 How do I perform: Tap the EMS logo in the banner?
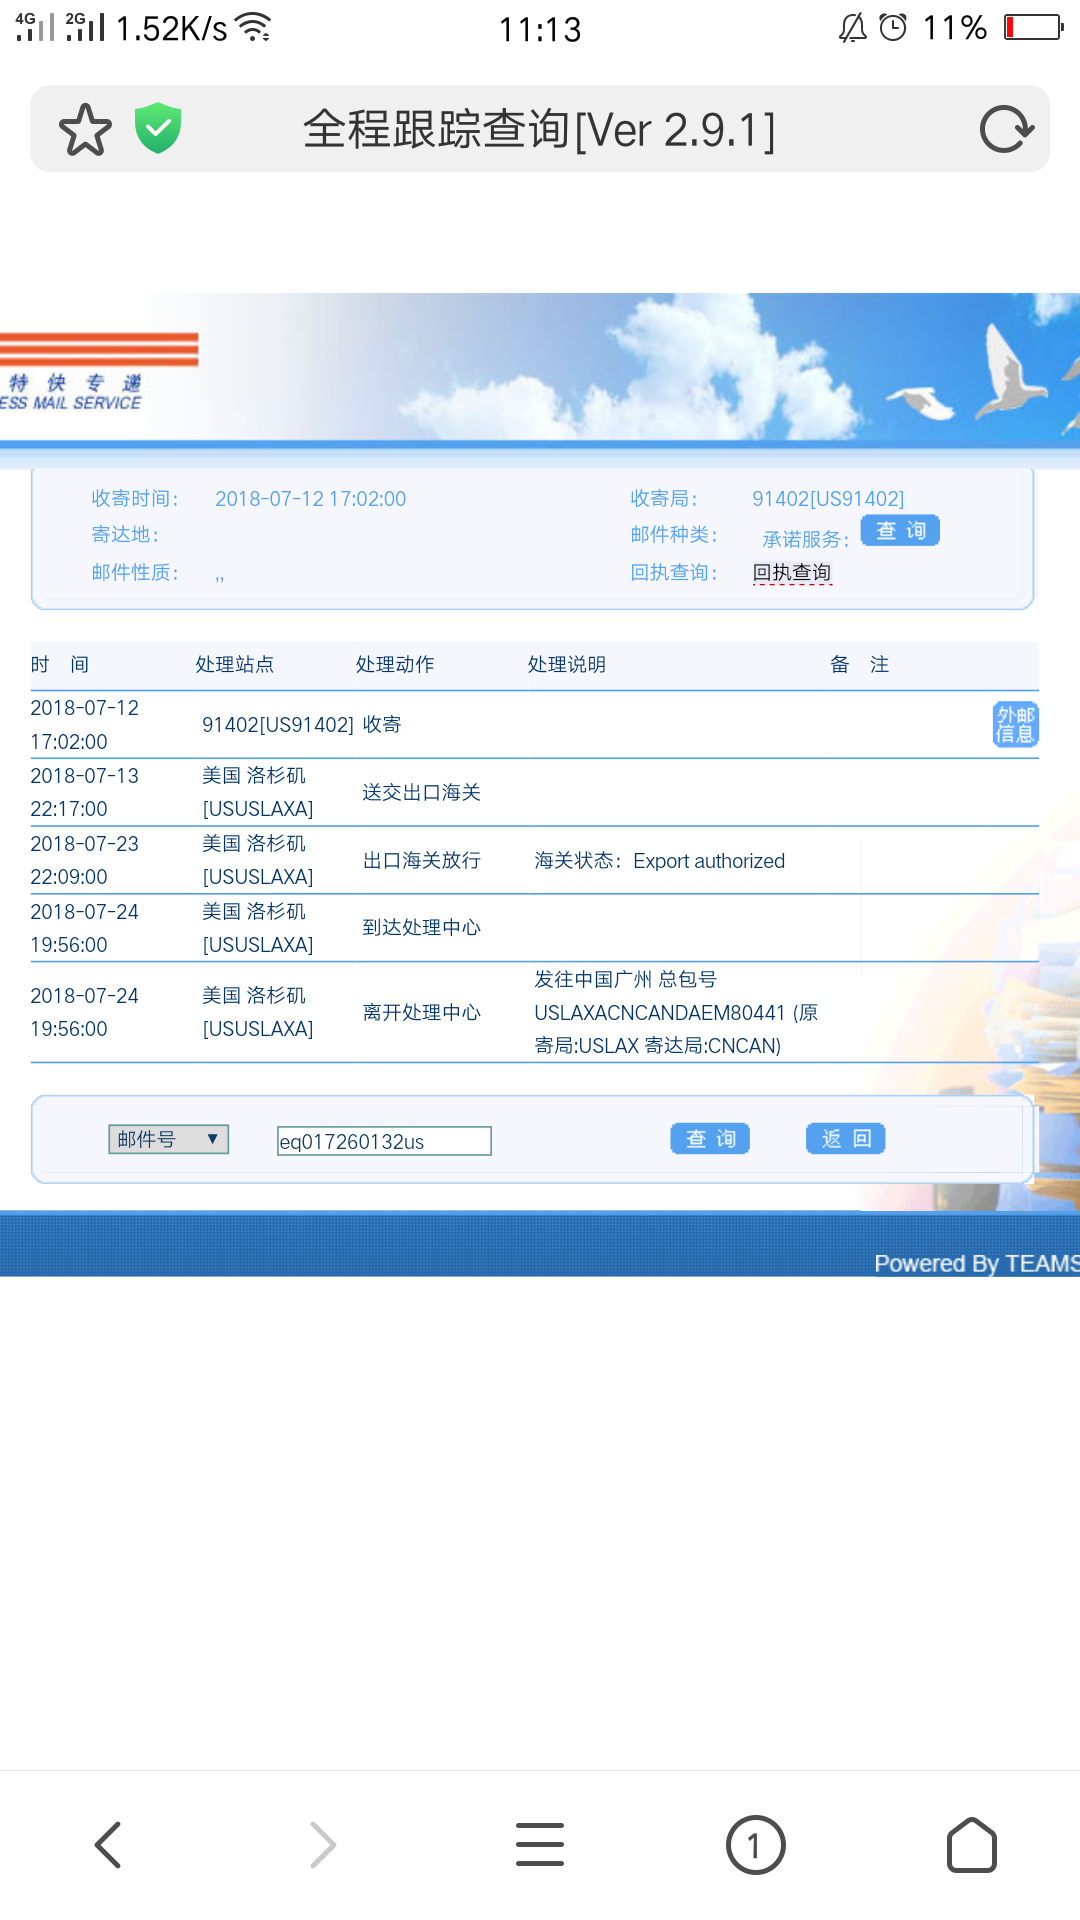(x=99, y=371)
